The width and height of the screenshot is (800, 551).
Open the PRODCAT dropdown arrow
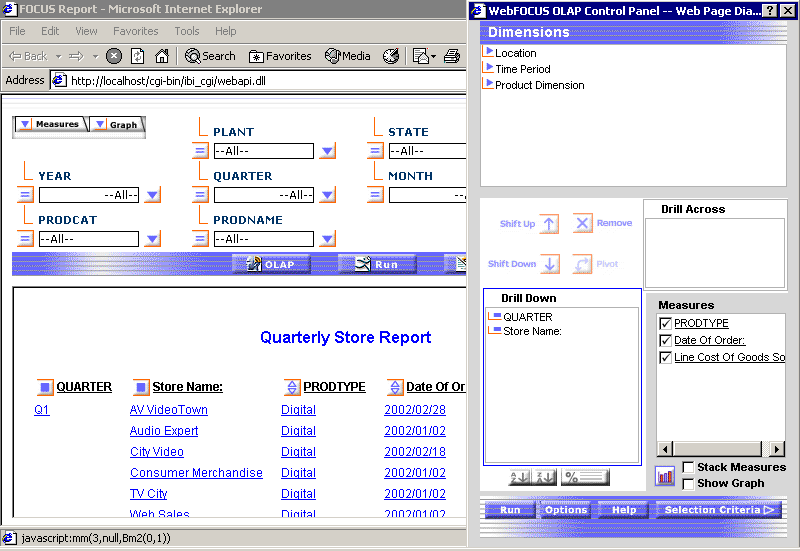click(153, 239)
